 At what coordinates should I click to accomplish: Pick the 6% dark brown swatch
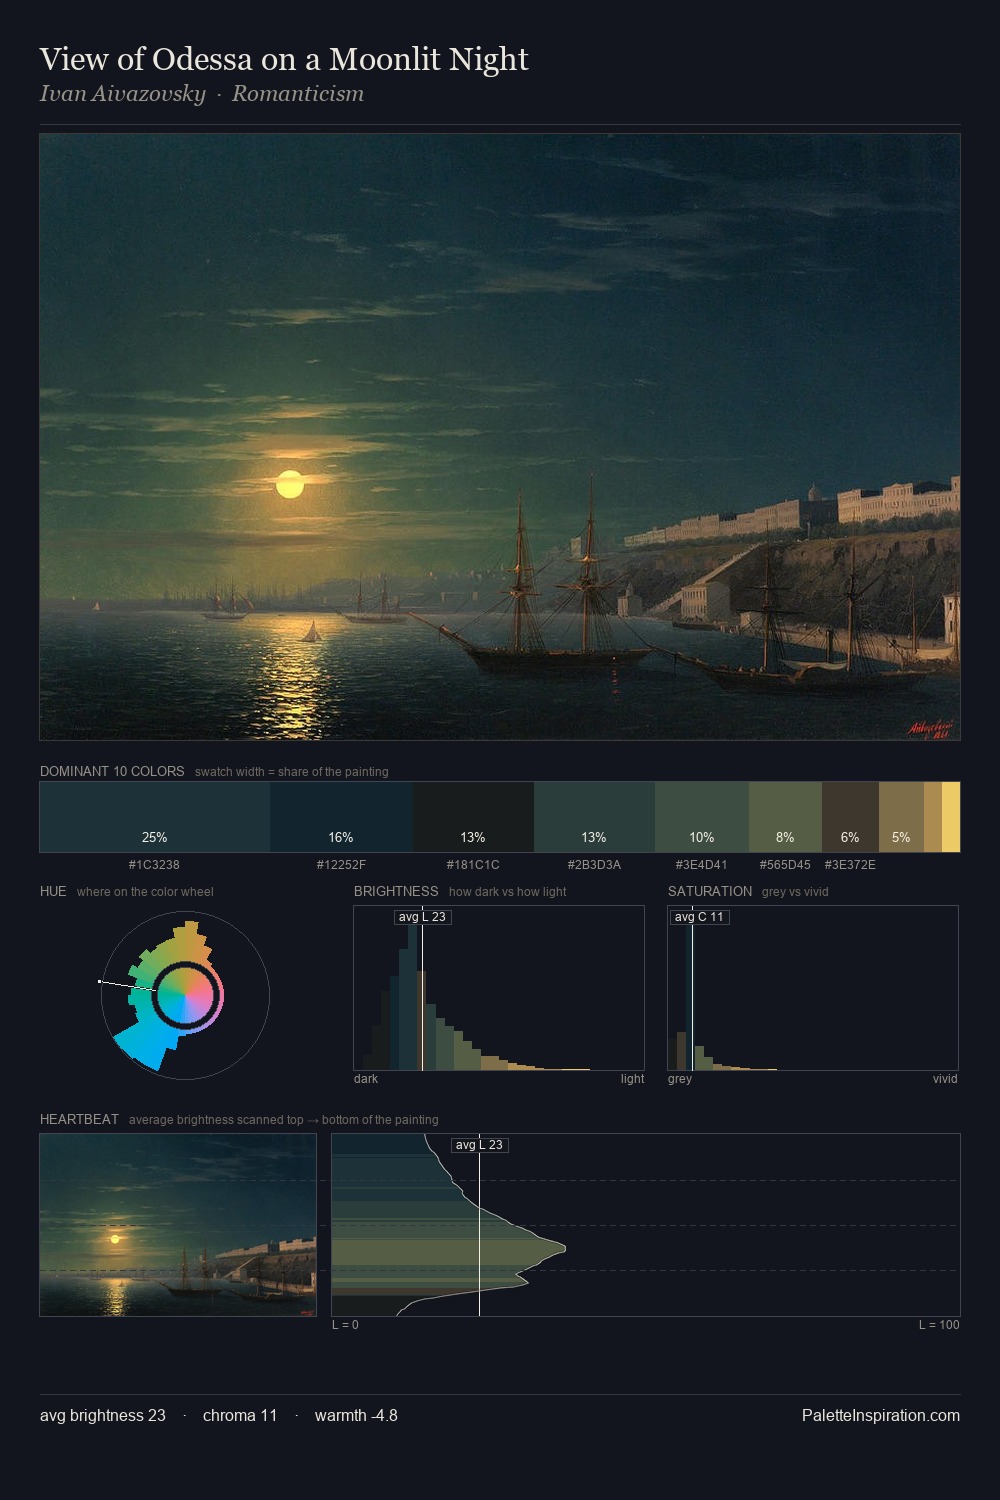pos(850,817)
